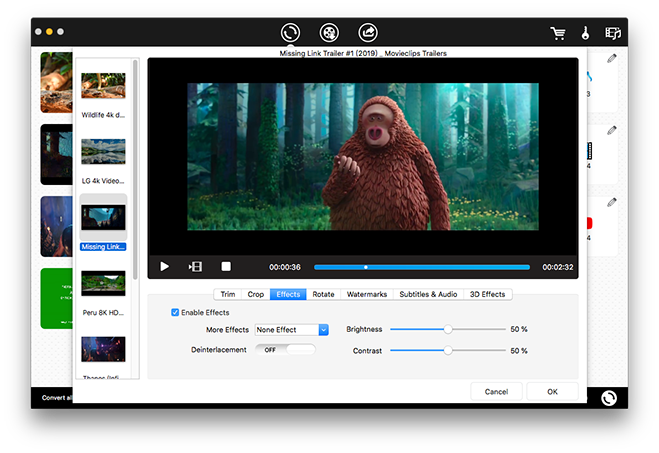Image resolution: width=659 pixels, height=453 pixels.
Task: Open the Subtitles & Audio tab
Action: [428, 294]
